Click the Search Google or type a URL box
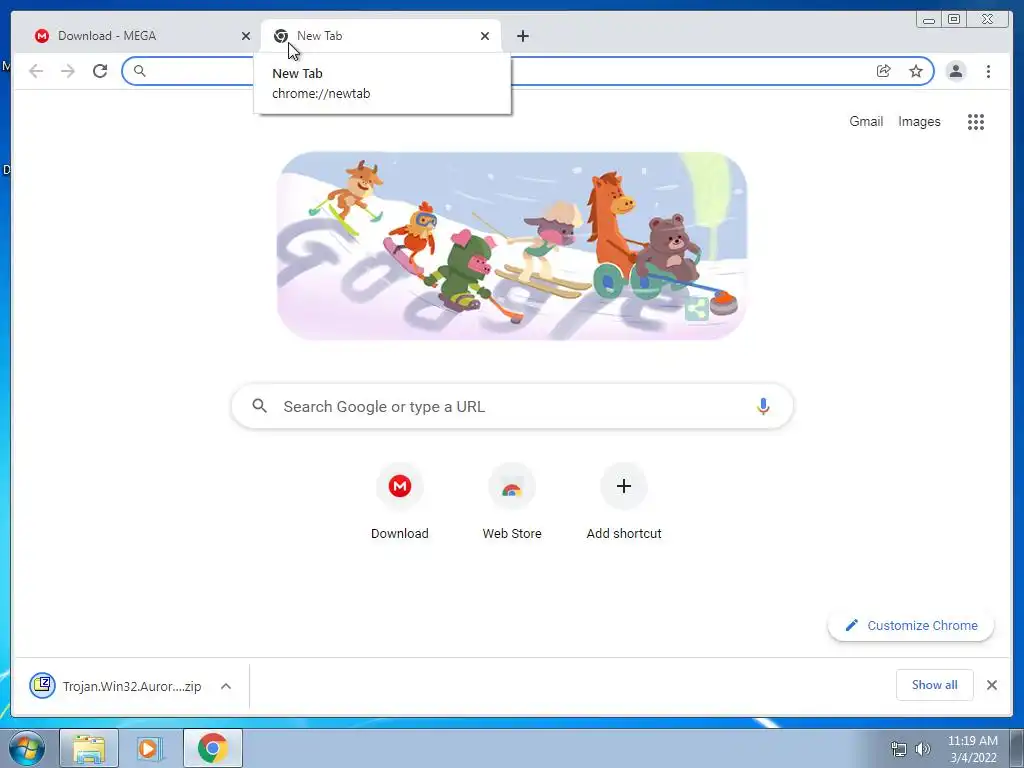Screen dimensions: 1024x768 tap(512, 406)
